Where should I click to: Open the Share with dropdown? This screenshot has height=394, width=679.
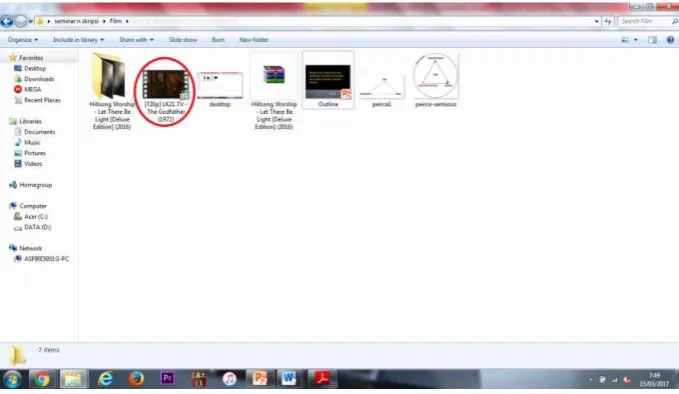coord(136,39)
